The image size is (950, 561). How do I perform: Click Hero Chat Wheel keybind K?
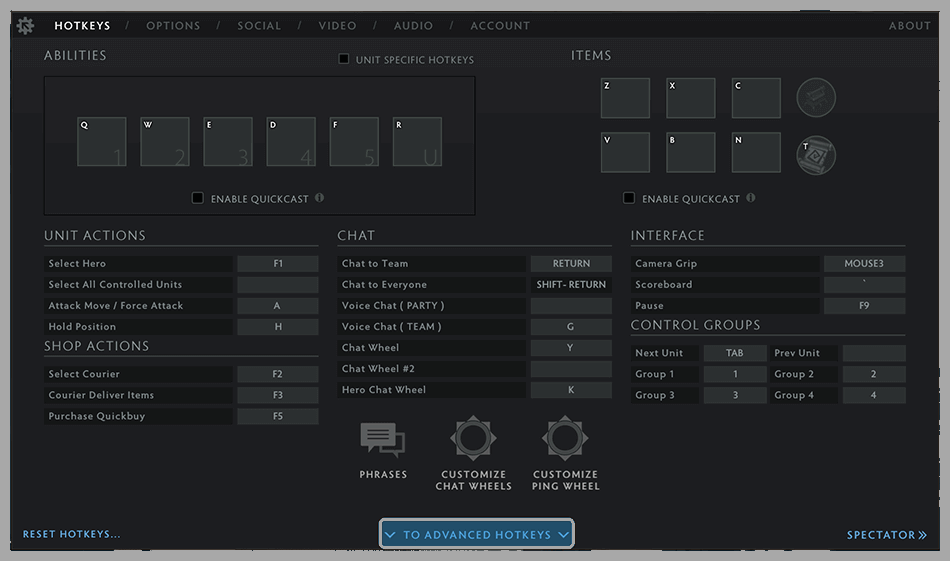[571, 390]
